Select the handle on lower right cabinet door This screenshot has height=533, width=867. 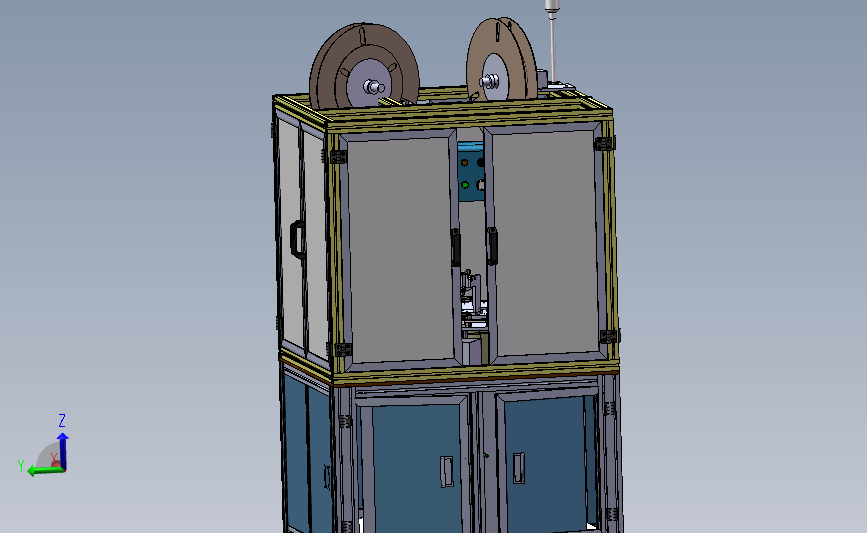[519, 468]
